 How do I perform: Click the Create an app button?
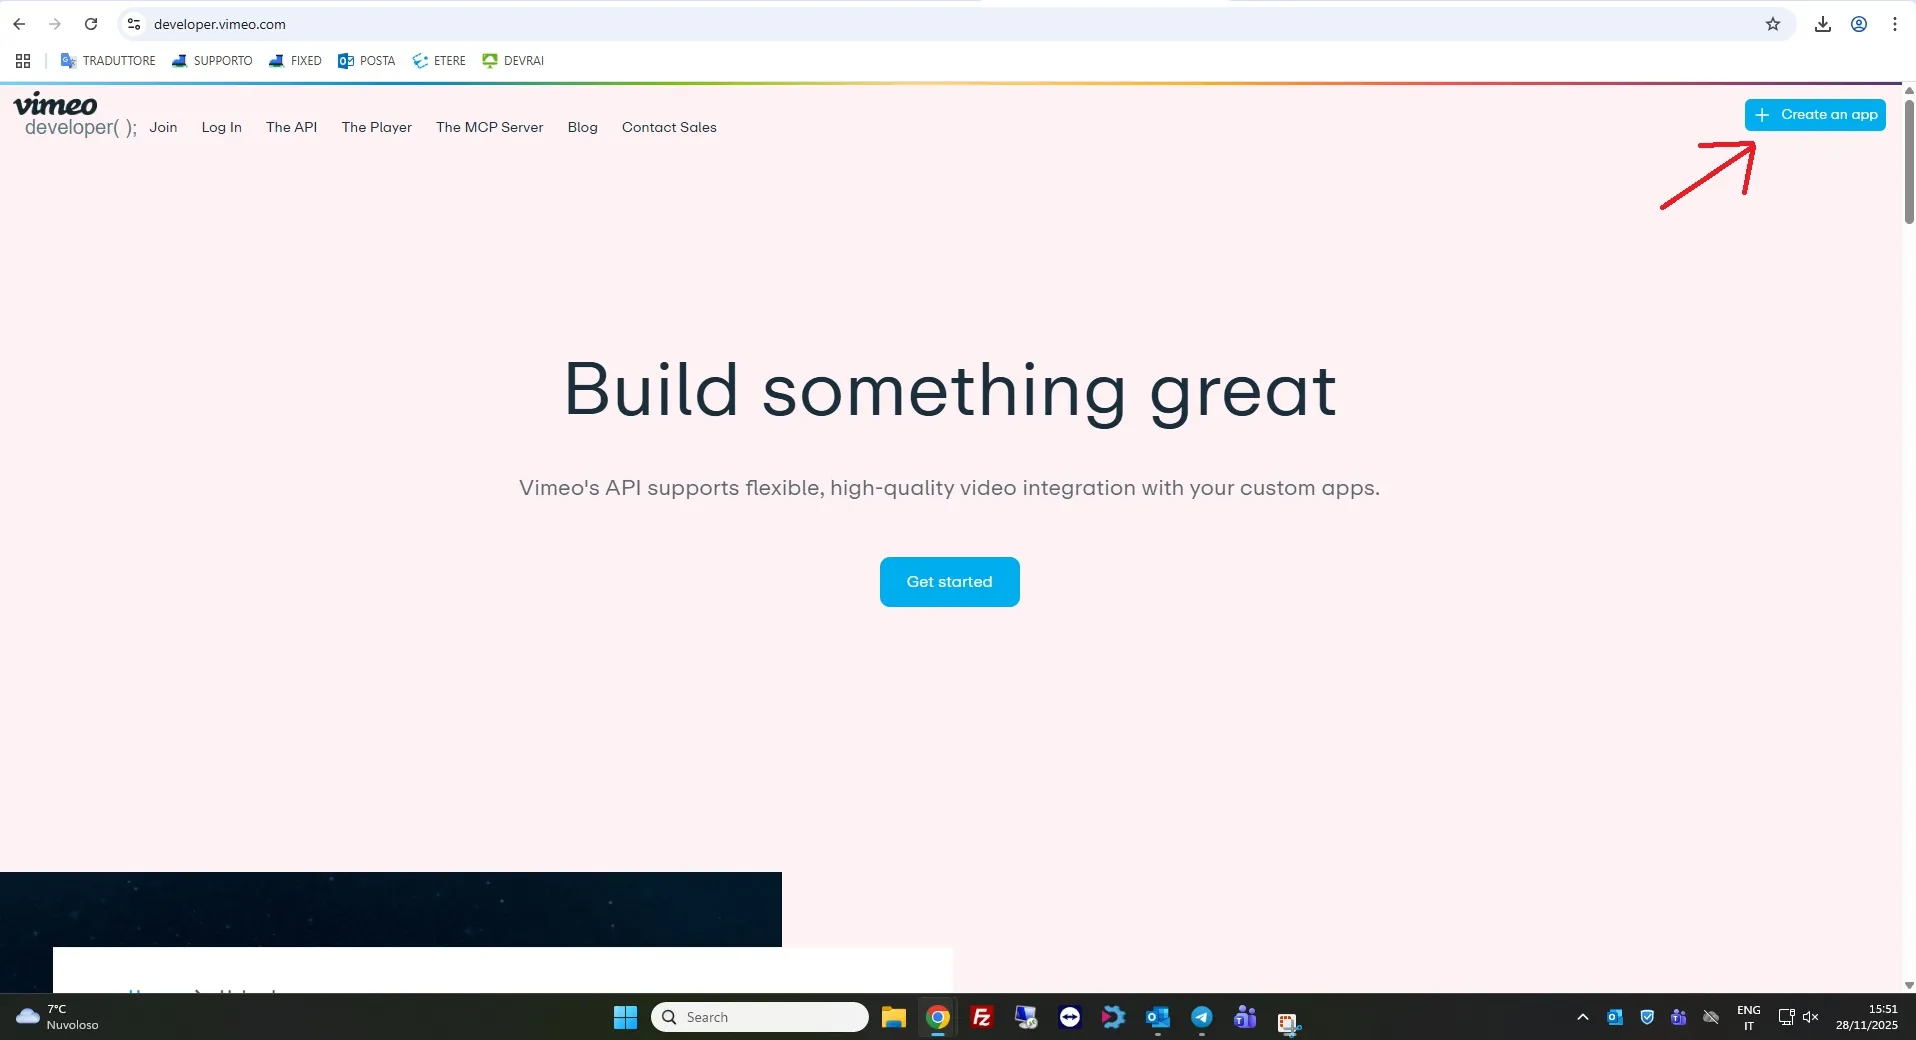(x=1815, y=115)
